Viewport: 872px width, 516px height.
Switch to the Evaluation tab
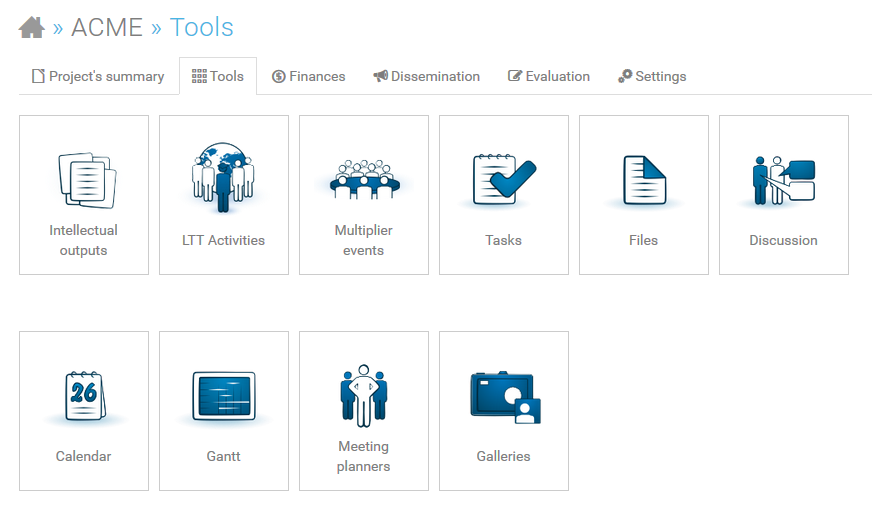click(549, 76)
